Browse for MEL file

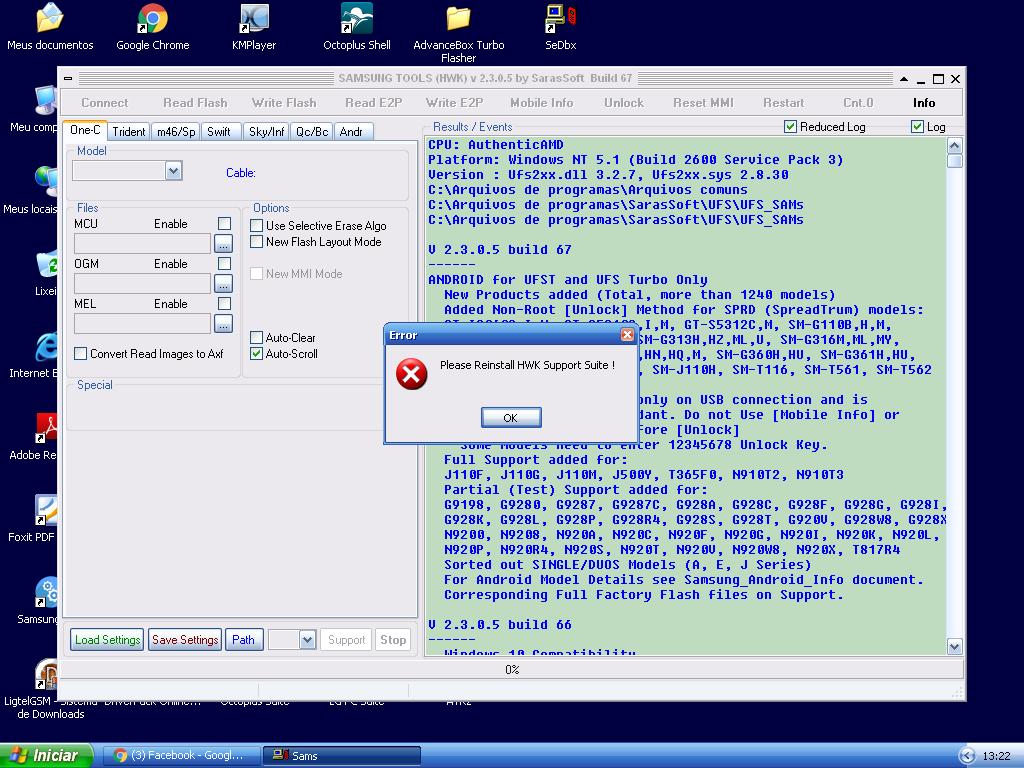(x=223, y=323)
